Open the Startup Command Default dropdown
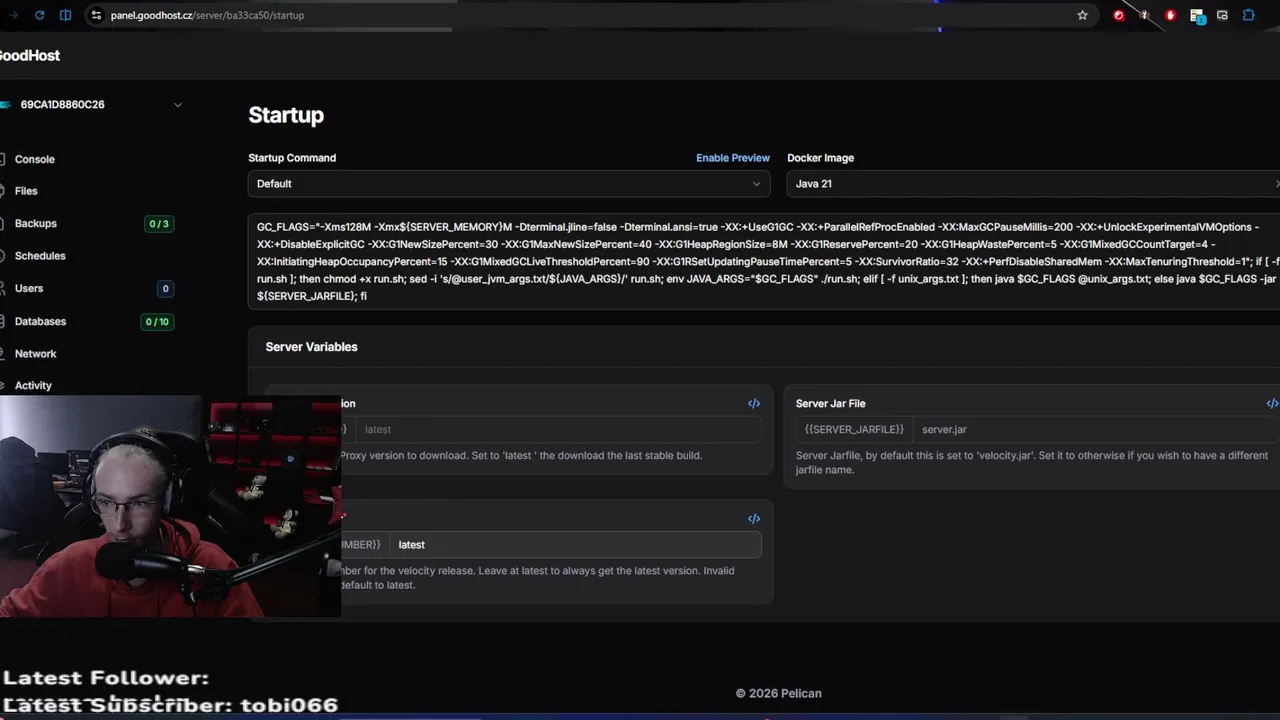Image resolution: width=1280 pixels, height=720 pixels. click(x=509, y=184)
